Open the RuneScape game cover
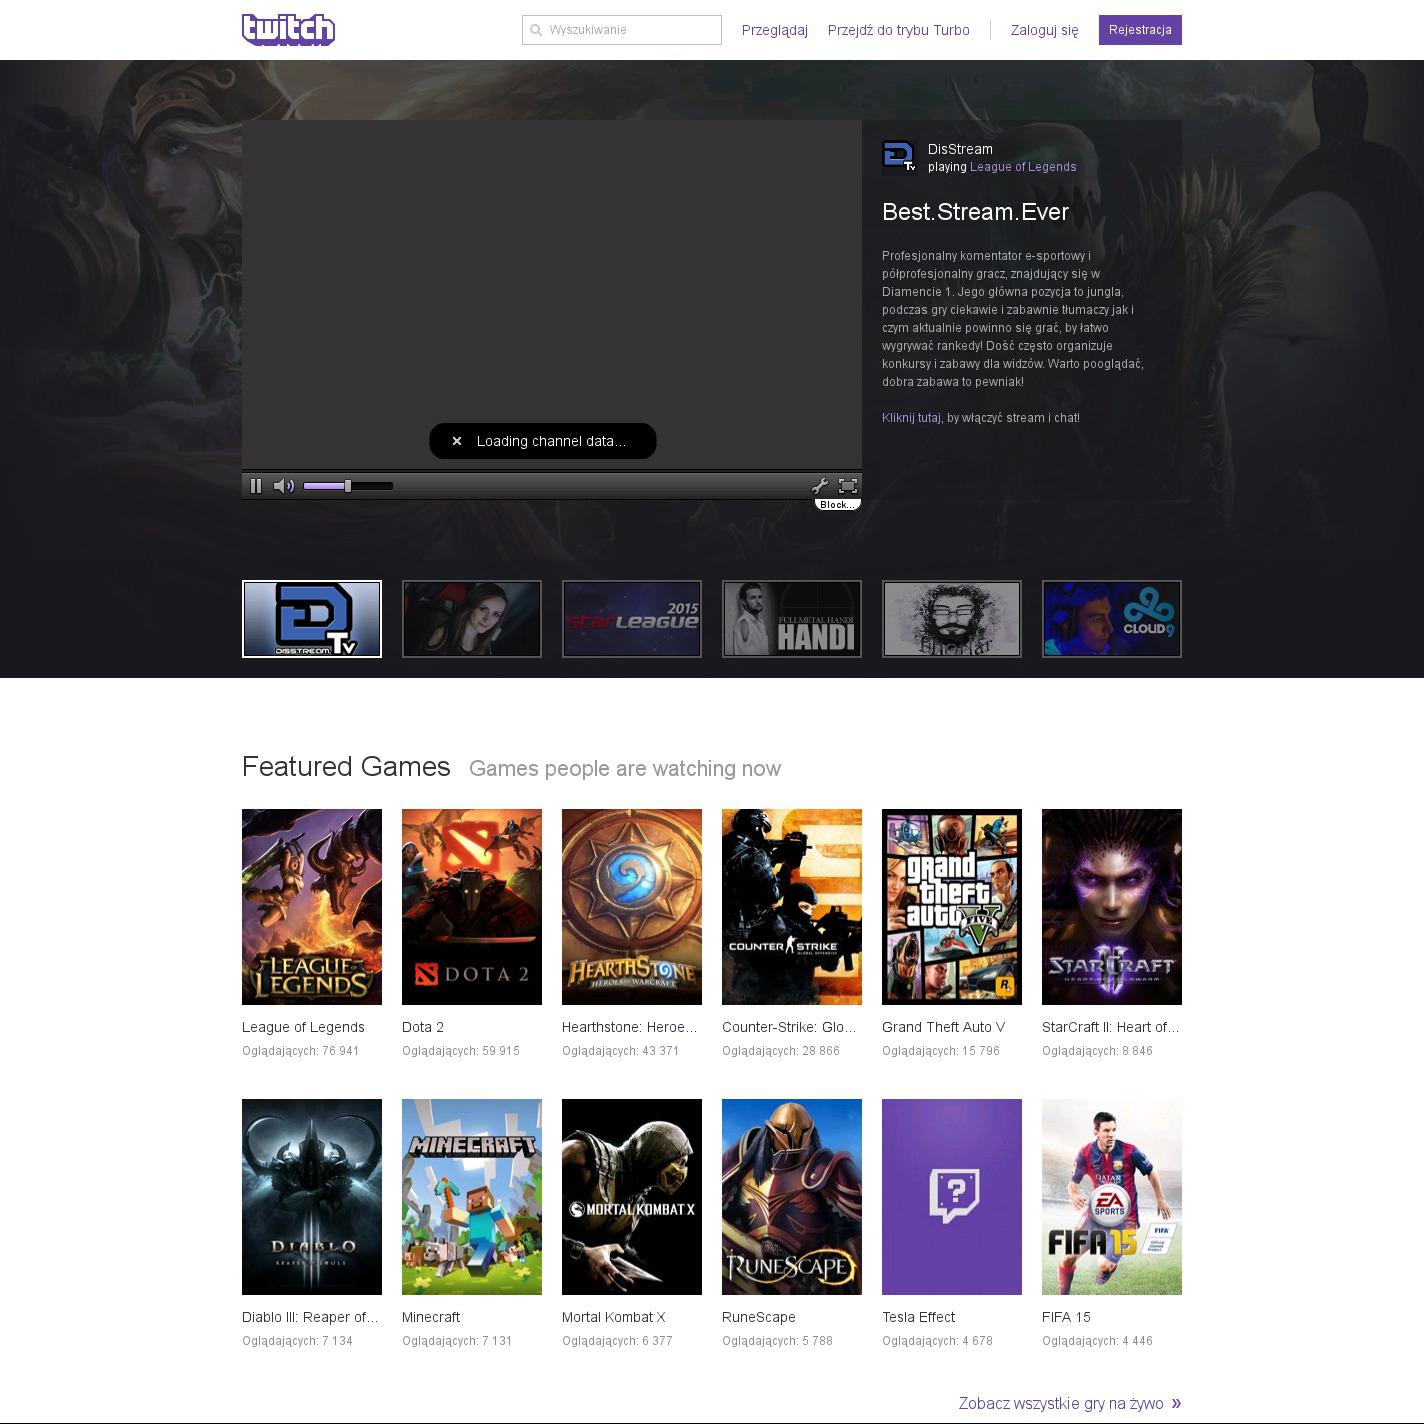Viewport: 1424px width, 1424px height. tap(792, 1197)
